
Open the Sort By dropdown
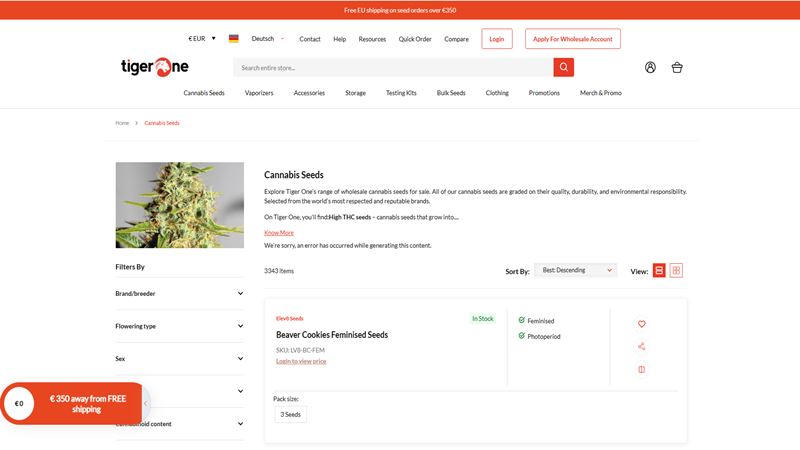pyautogui.click(x=576, y=270)
